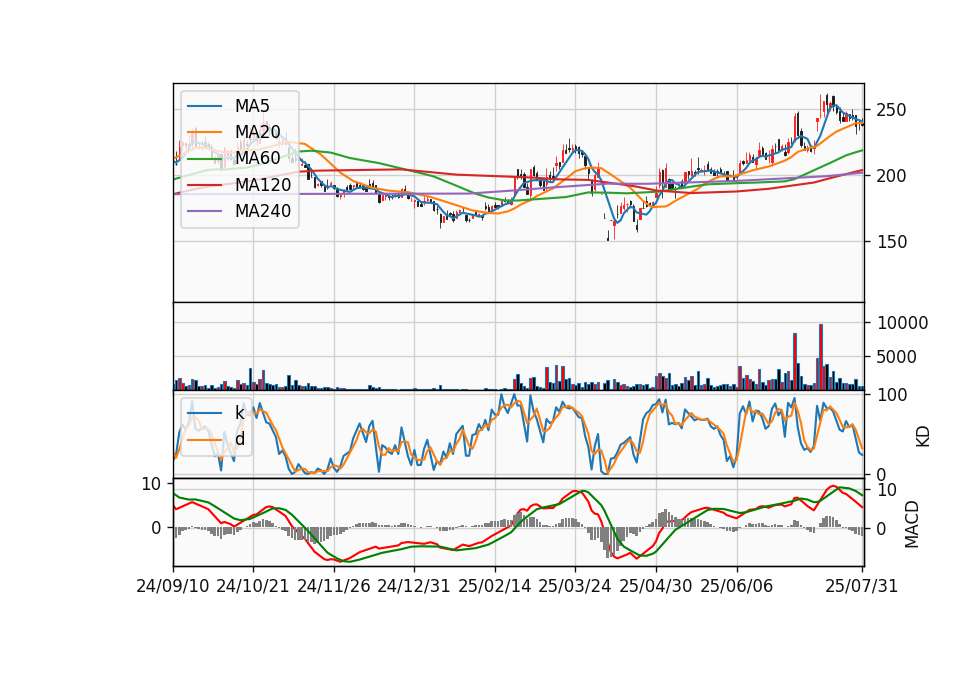Click the 10000 volume axis label
The height and width of the screenshot is (690, 960).
point(902,323)
